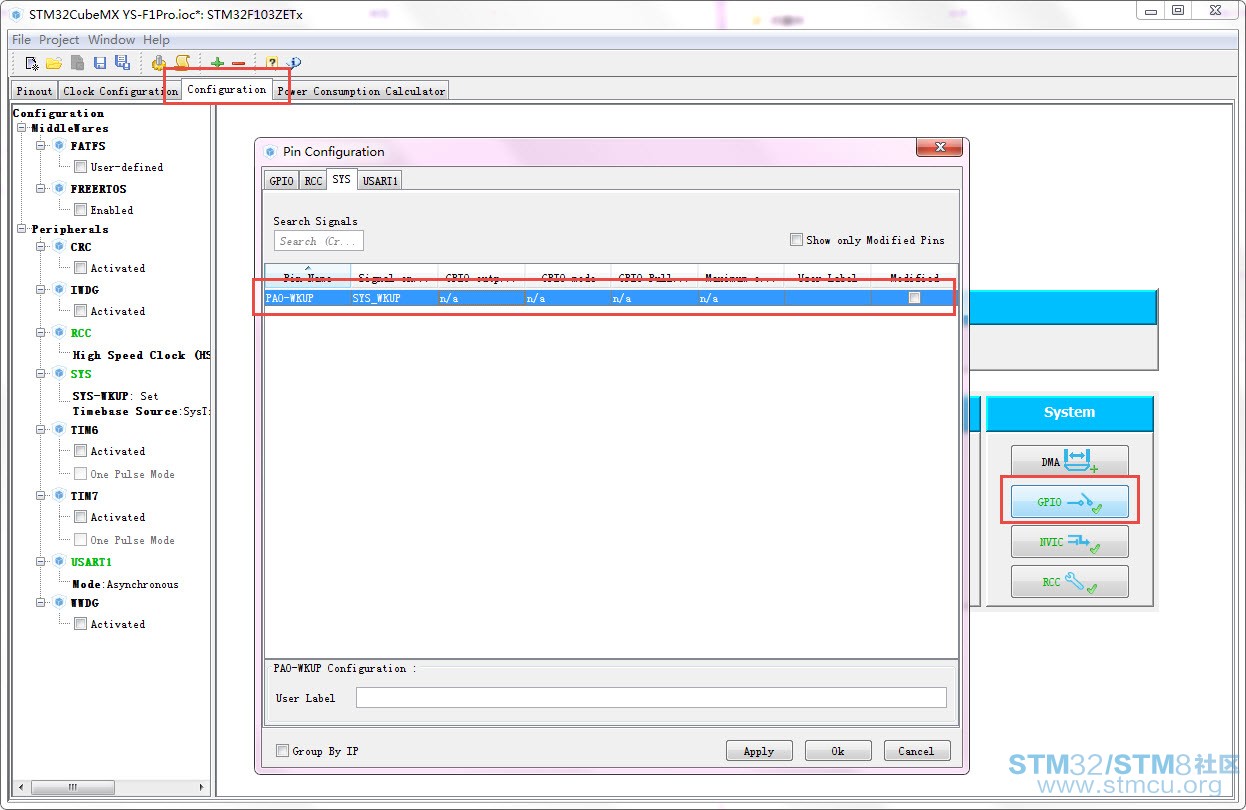
Task: Click the User Label text field
Action: pyautogui.click(x=651, y=698)
